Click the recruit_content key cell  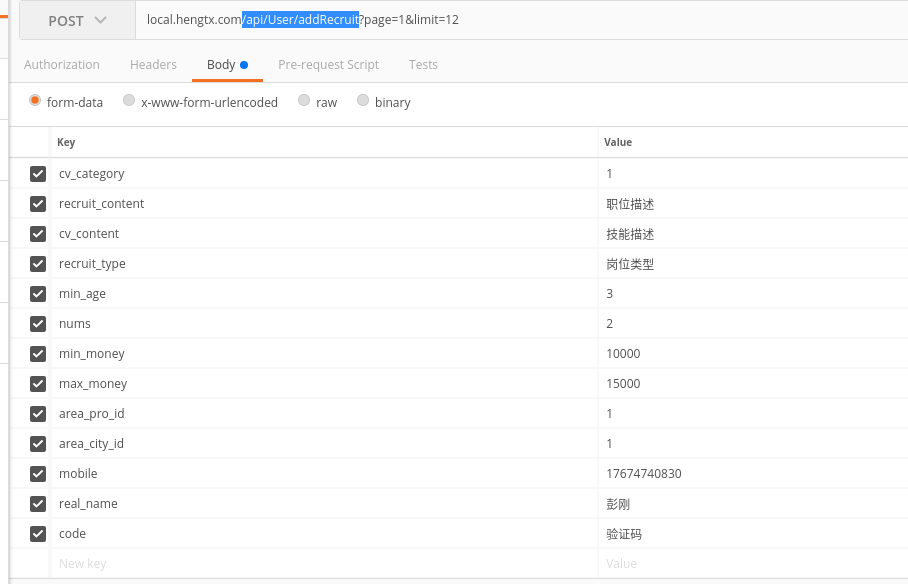[324, 204]
